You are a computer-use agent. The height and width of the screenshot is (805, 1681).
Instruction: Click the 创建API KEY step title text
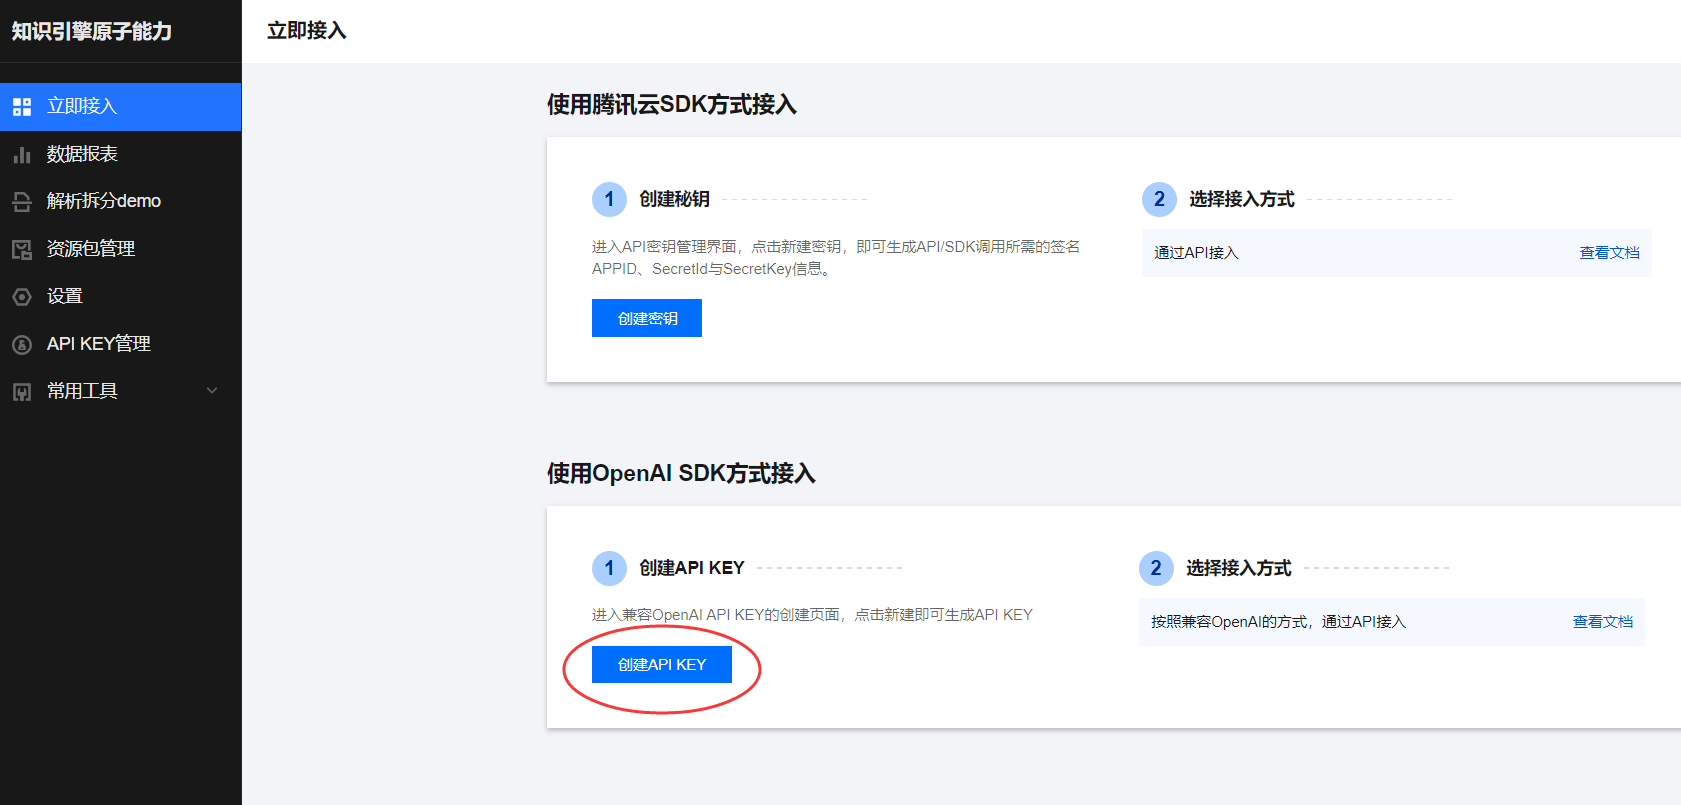coord(692,568)
